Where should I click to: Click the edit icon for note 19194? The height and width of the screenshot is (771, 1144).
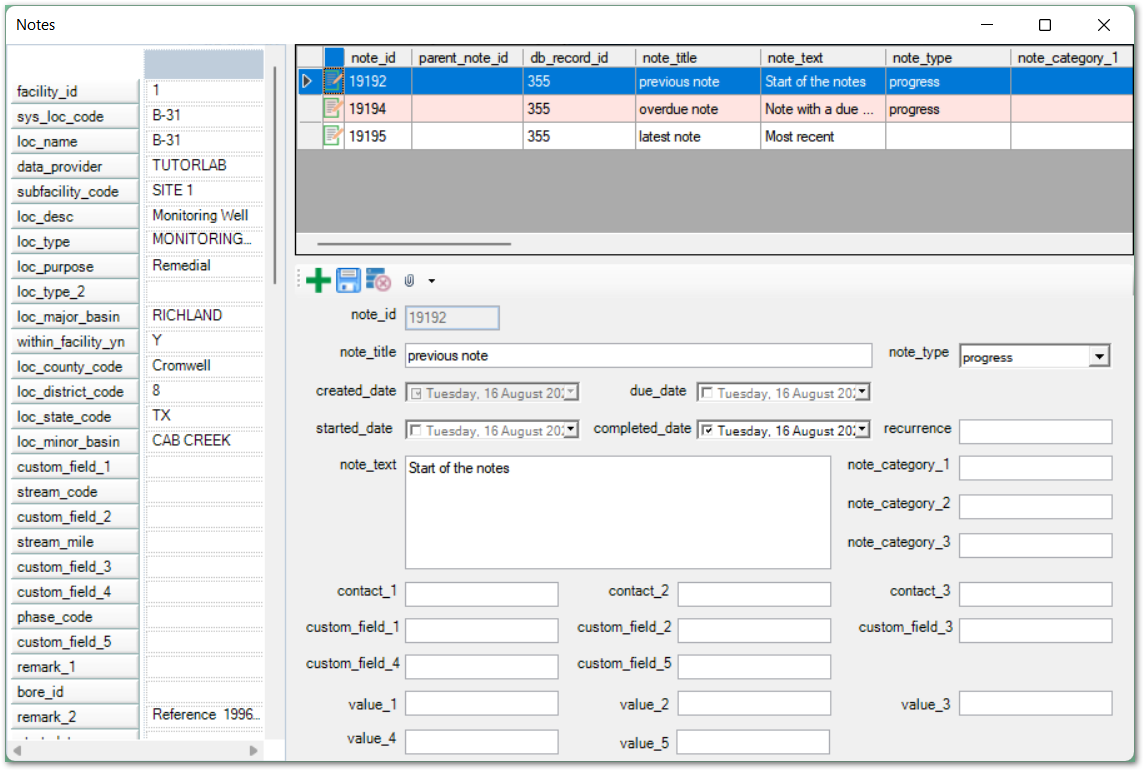click(x=333, y=109)
